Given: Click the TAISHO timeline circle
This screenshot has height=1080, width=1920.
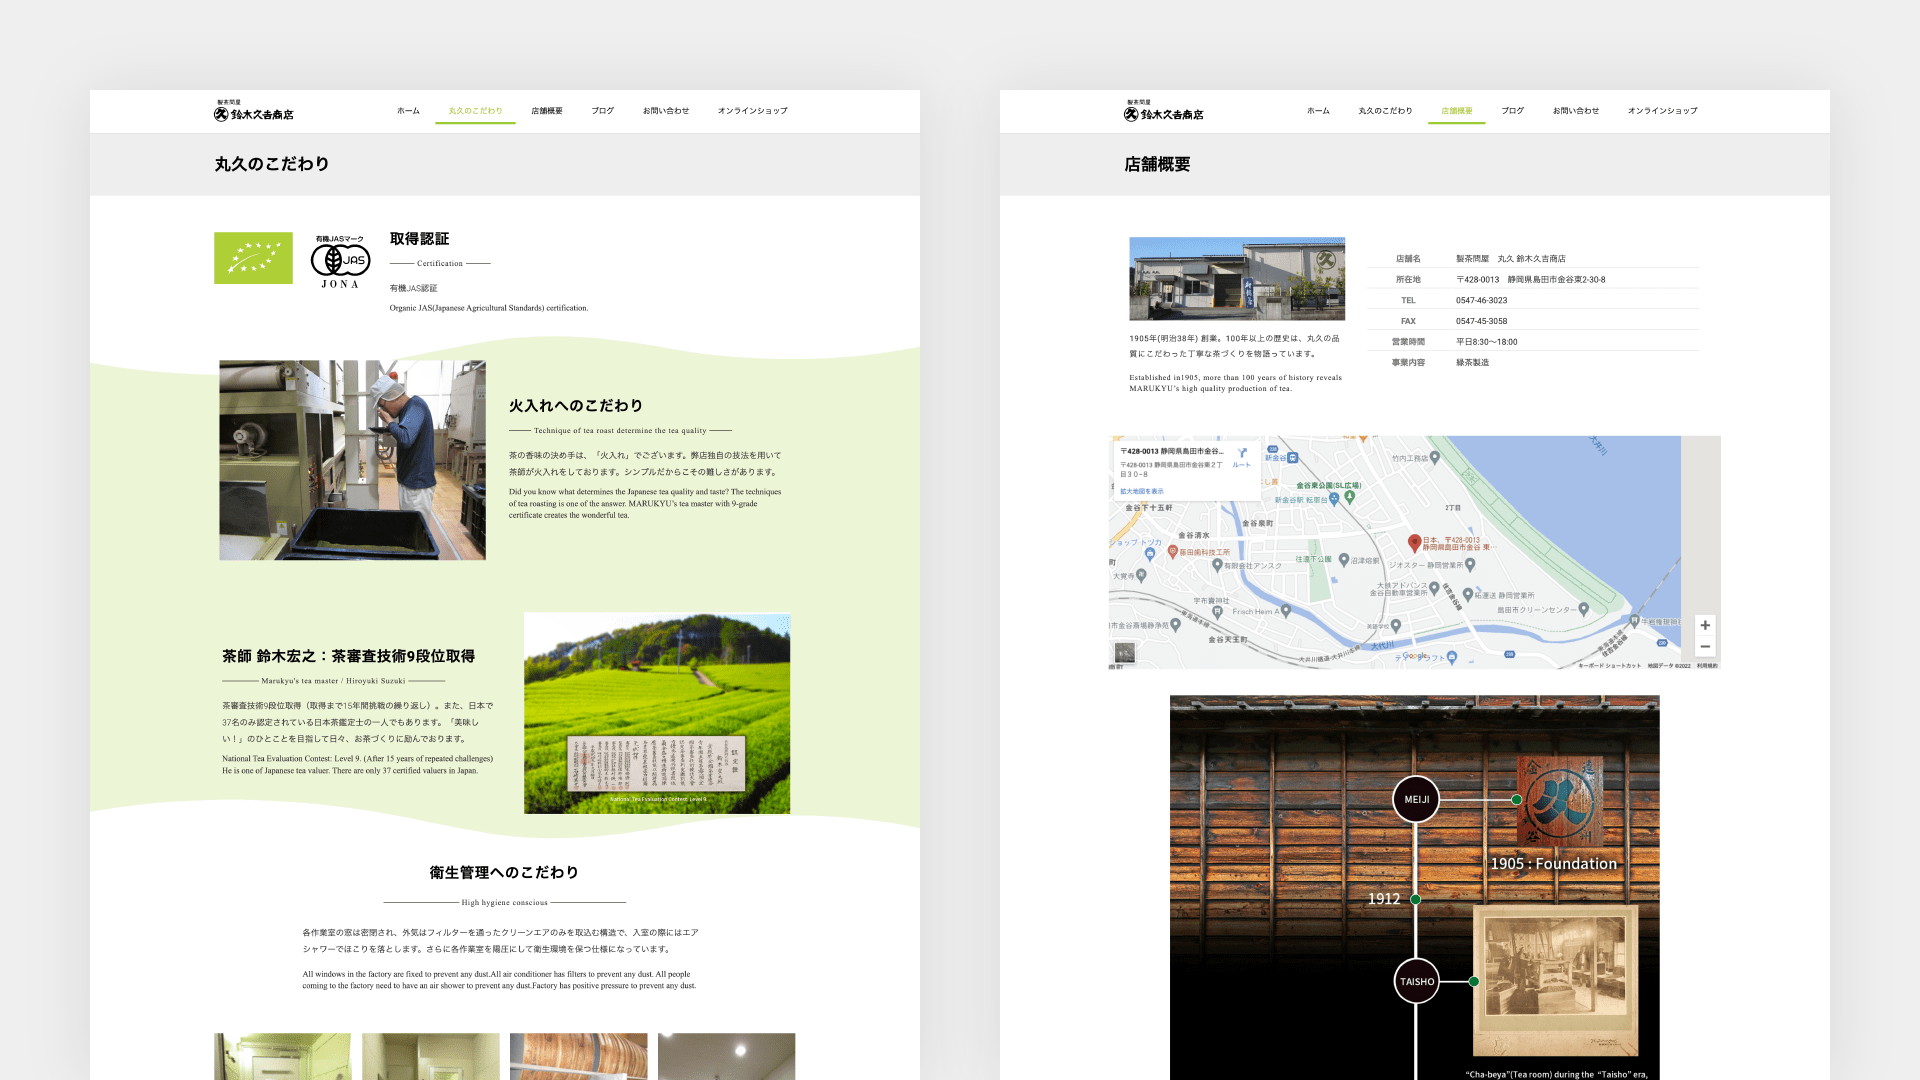Looking at the screenshot, I should 1416,982.
